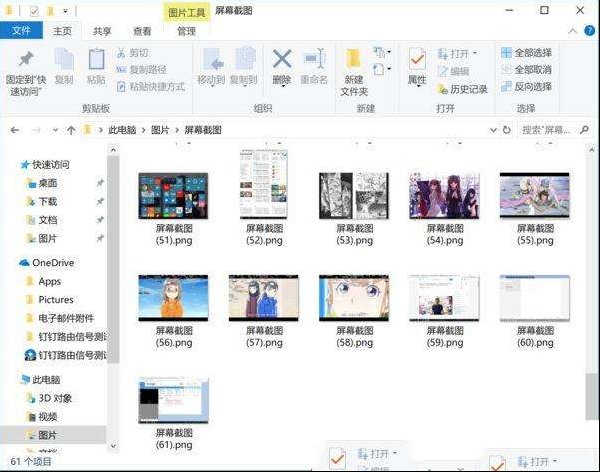The image size is (600, 472).
Task: Select thumbnail 屏幕截图 (51).png
Action: 173,196
